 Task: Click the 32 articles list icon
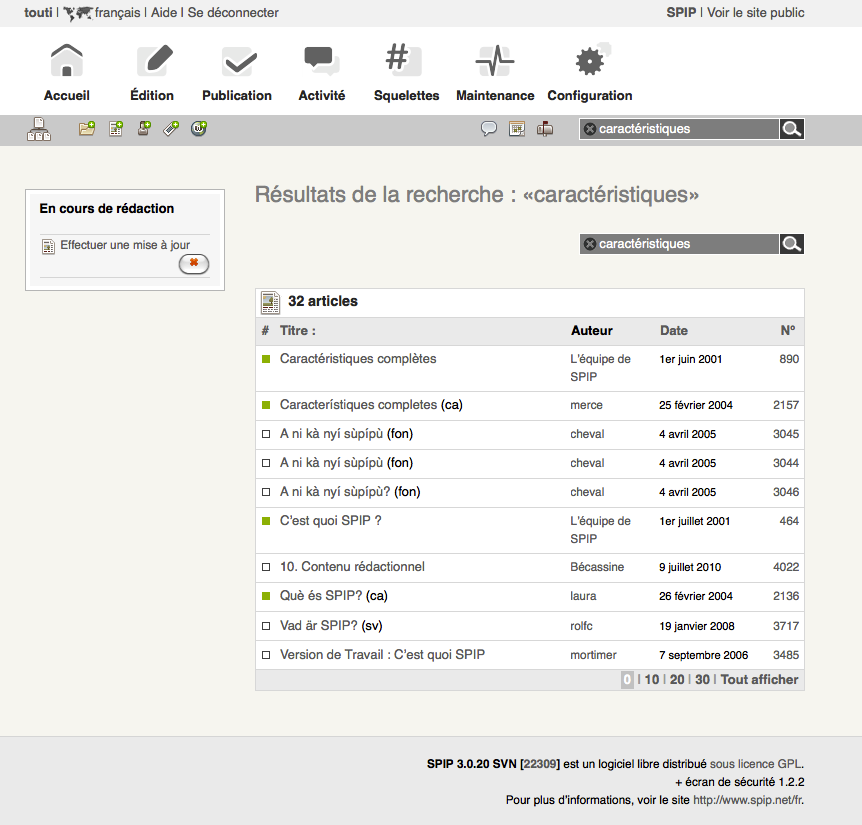pos(270,302)
